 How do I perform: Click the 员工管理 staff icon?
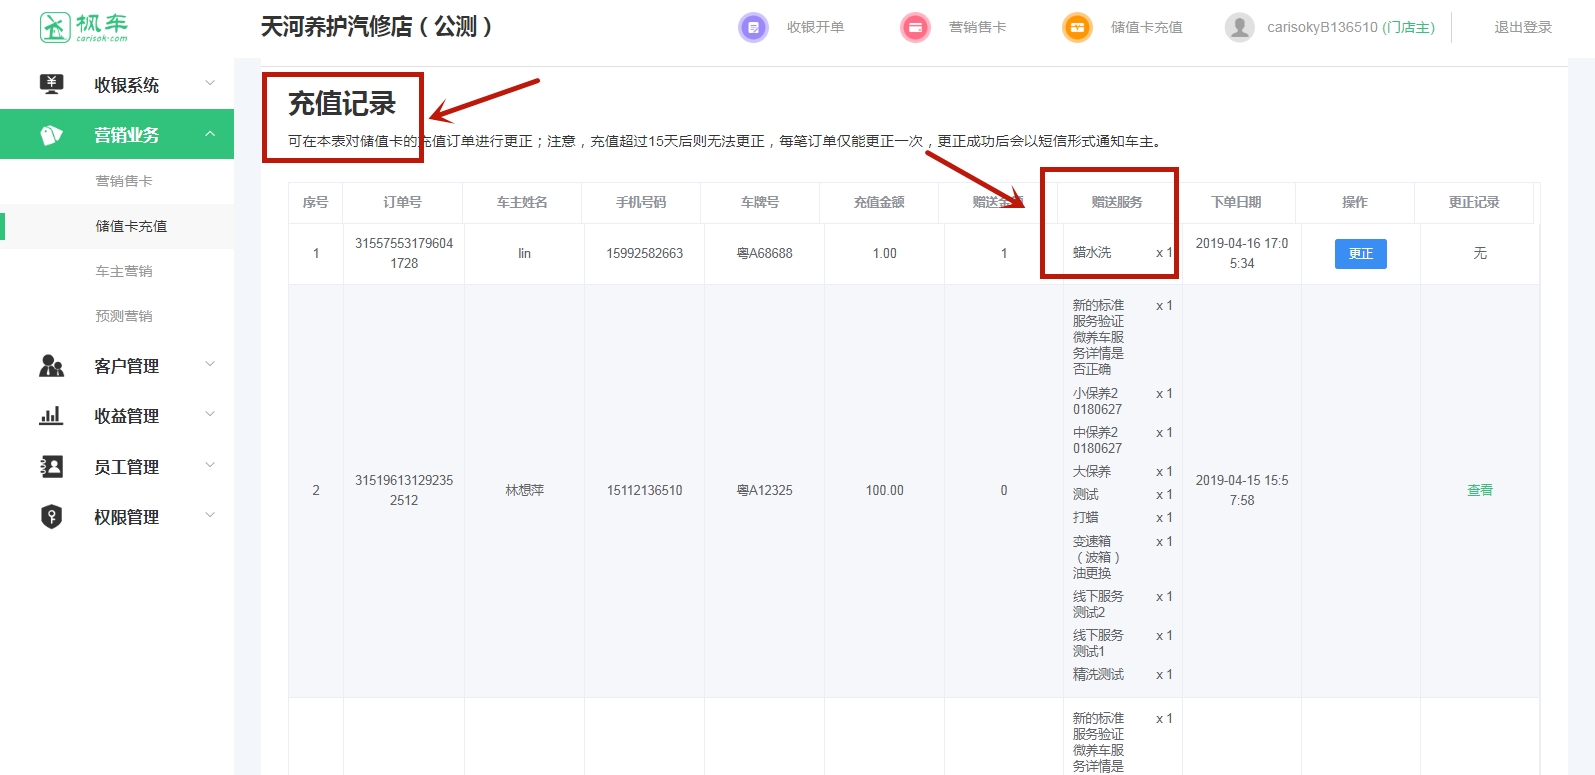click(x=51, y=467)
